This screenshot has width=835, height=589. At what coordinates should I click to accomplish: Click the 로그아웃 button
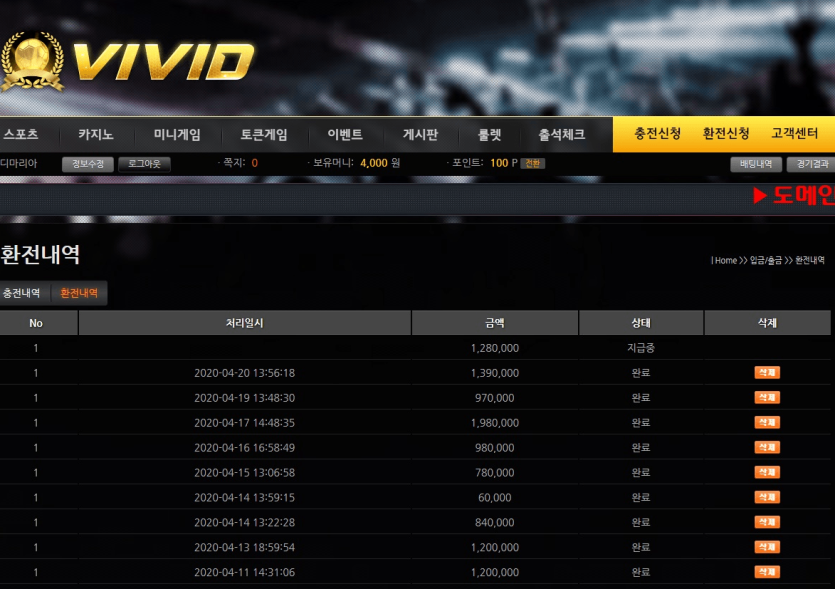pyautogui.click(x=144, y=164)
